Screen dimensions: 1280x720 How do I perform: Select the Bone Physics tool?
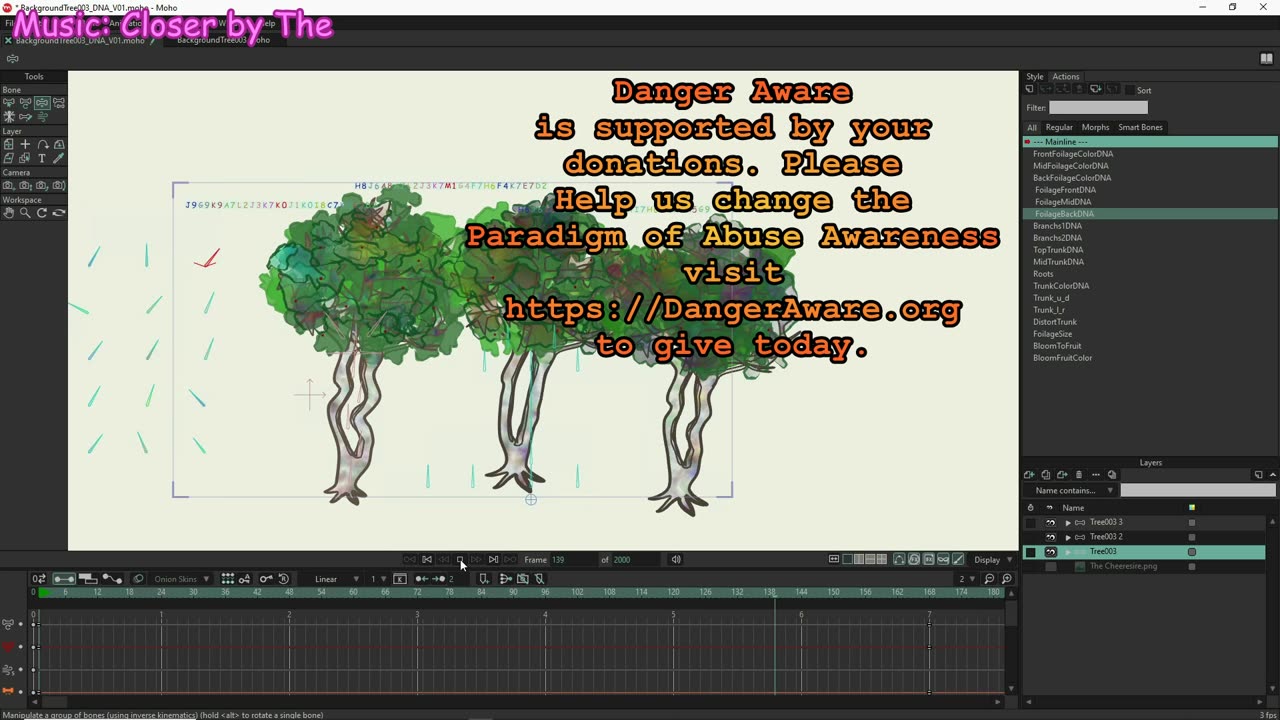pos(42,117)
